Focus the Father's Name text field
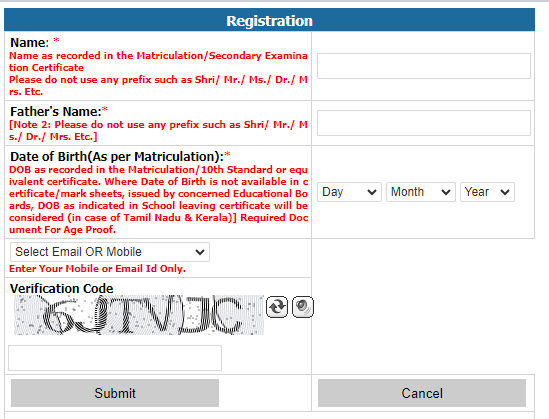 click(424, 123)
